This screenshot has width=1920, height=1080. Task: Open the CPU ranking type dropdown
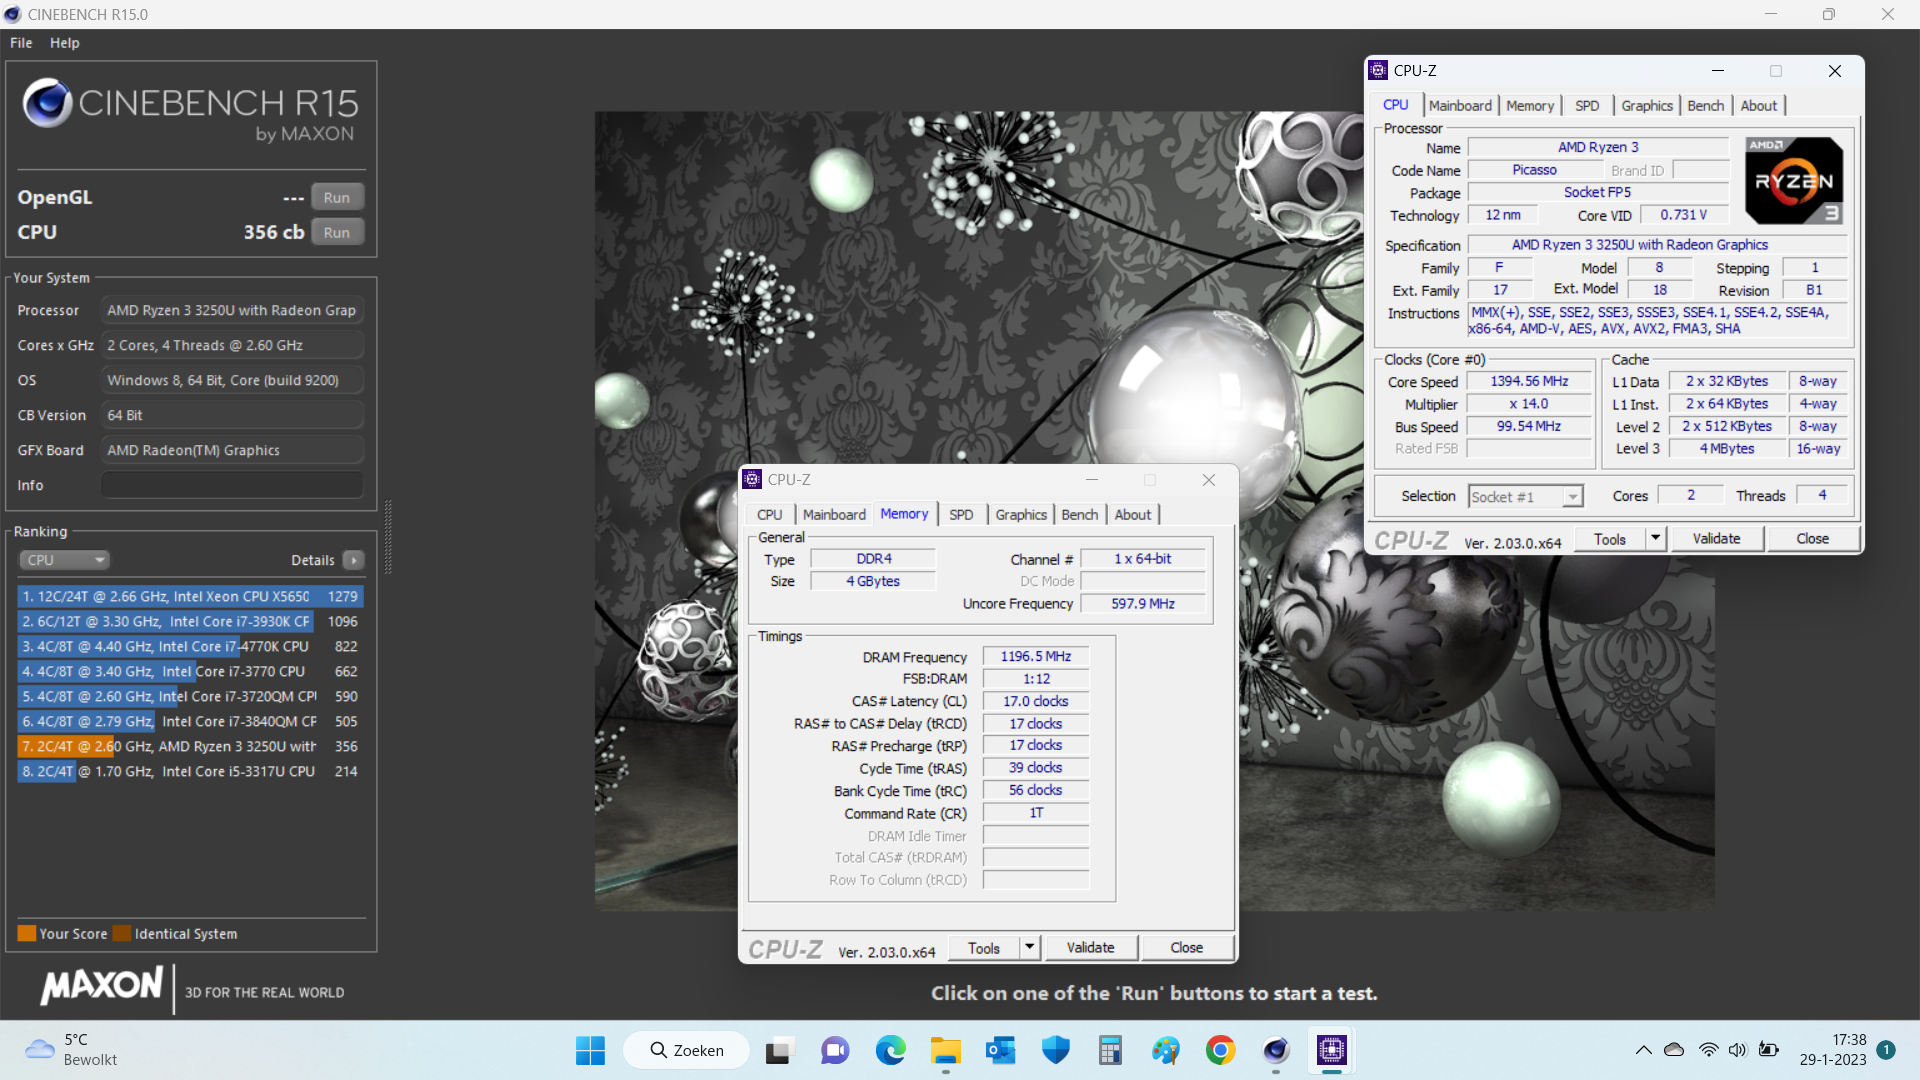[x=64, y=560]
